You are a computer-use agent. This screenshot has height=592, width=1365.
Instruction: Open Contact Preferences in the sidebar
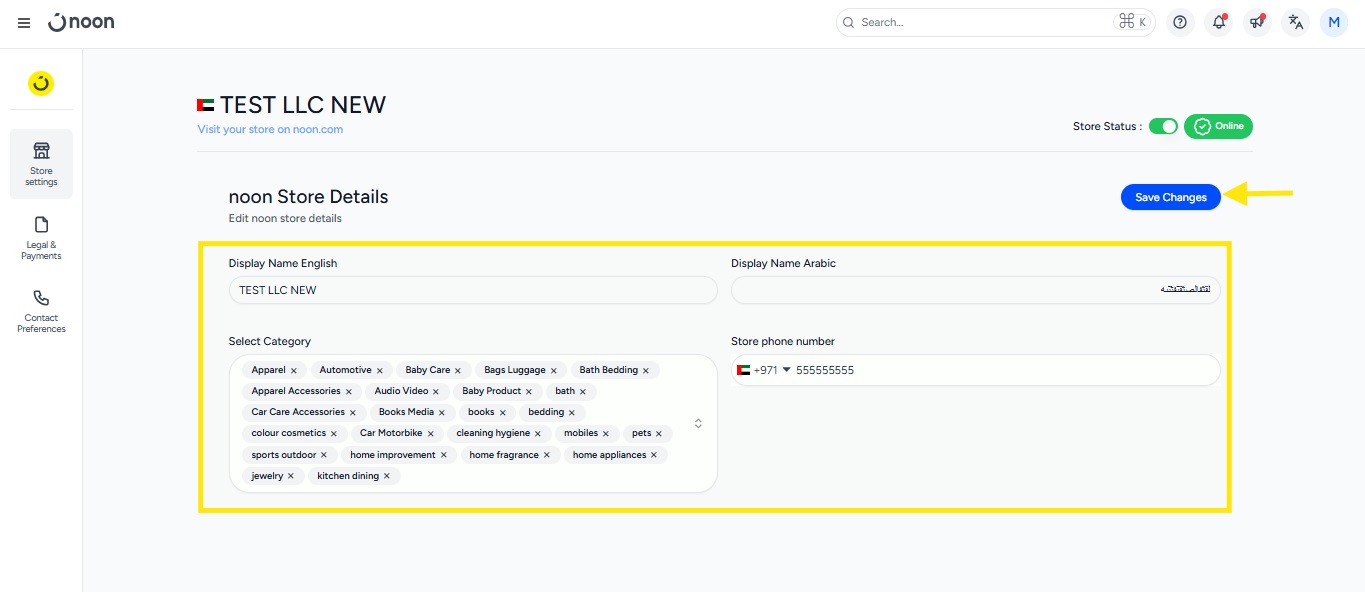click(x=41, y=310)
